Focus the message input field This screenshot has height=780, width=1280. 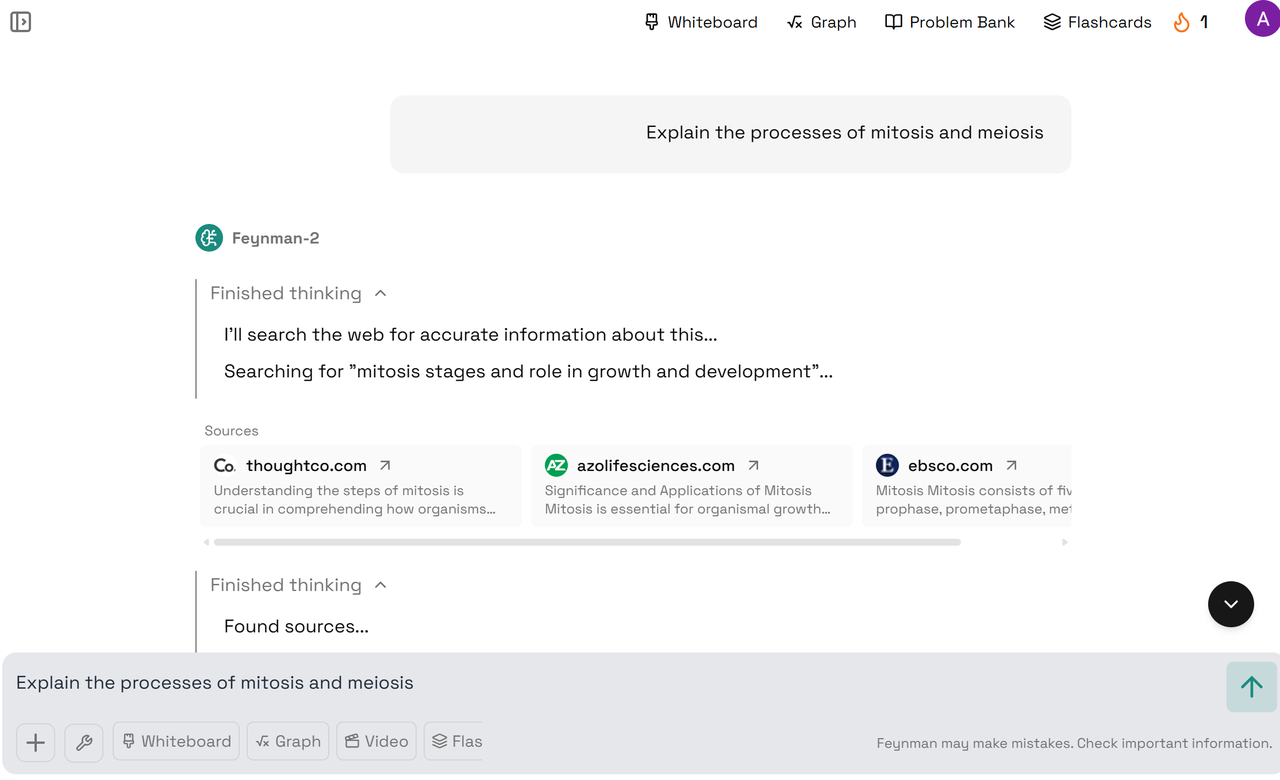pos(600,684)
